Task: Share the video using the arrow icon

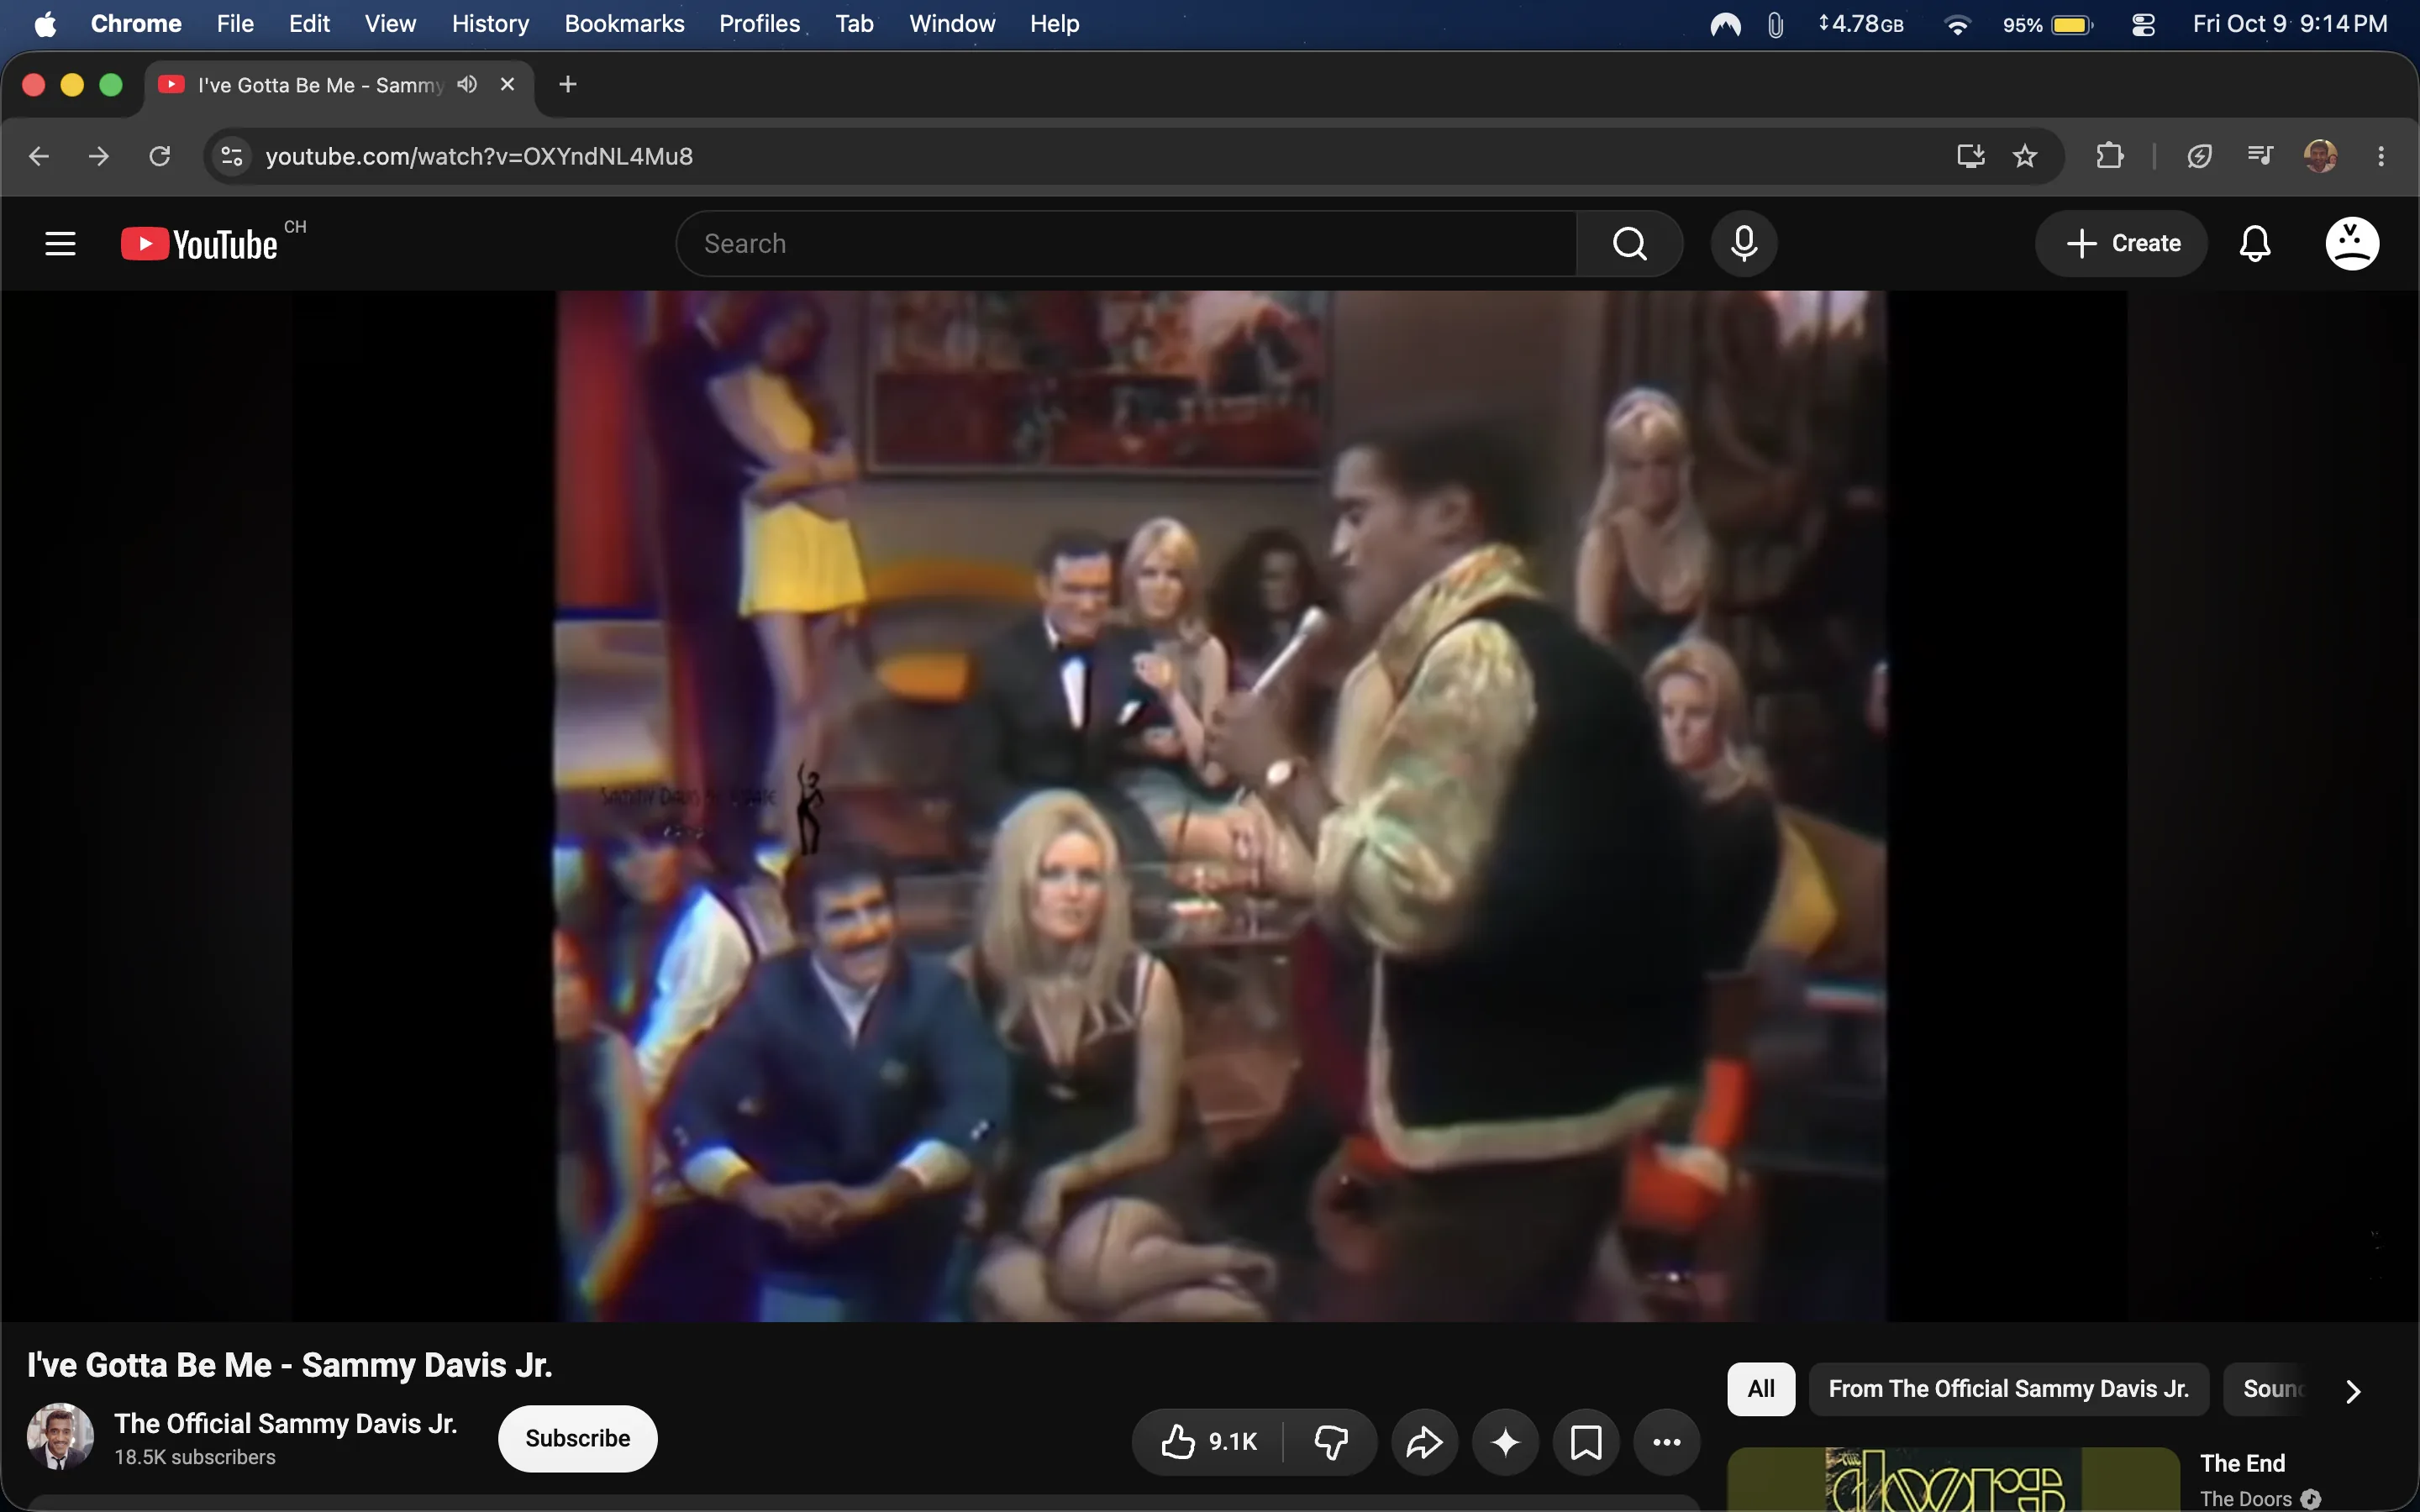Action: coord(1424,1441)
